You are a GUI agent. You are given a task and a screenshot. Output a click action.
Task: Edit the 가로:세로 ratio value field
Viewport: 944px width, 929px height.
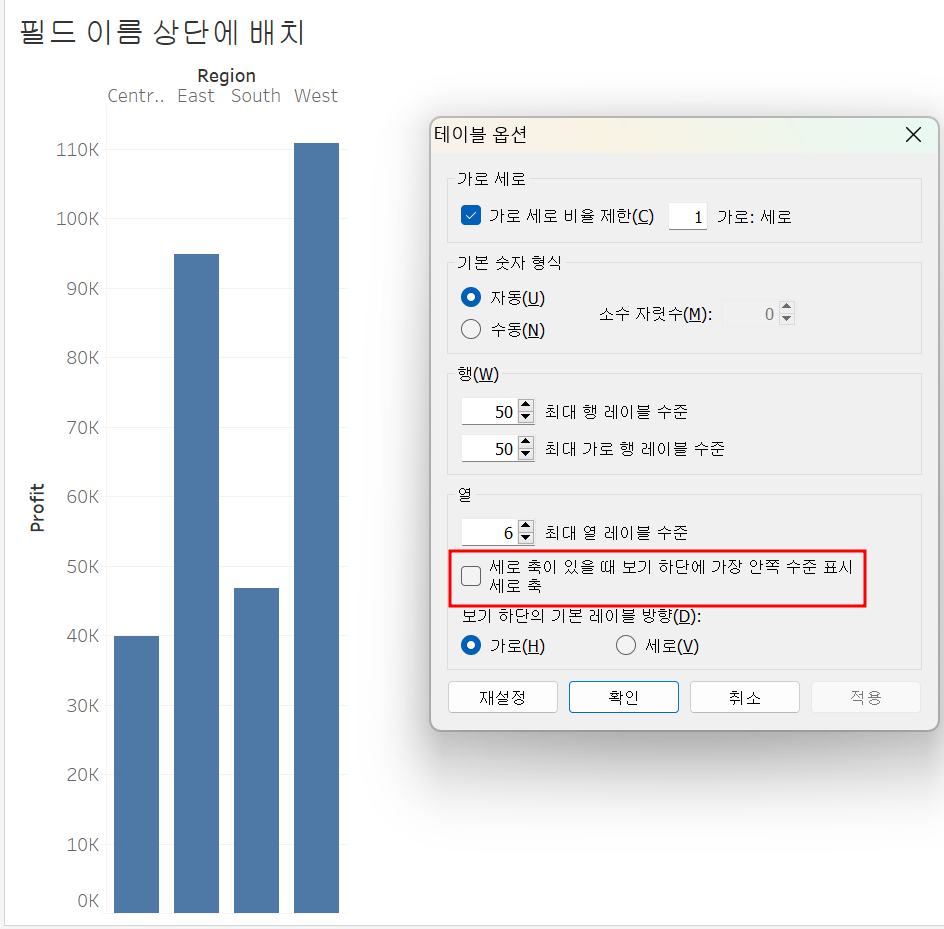click(688, 217)
